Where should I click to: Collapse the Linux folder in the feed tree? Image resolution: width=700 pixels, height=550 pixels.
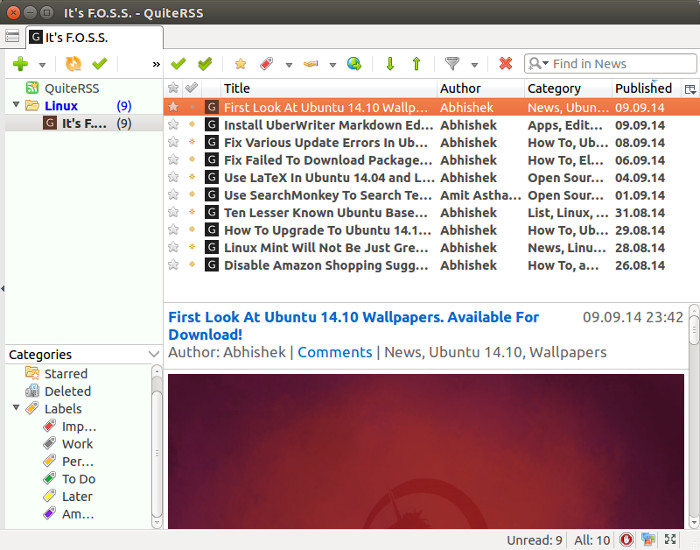click(x=16, y=106)
